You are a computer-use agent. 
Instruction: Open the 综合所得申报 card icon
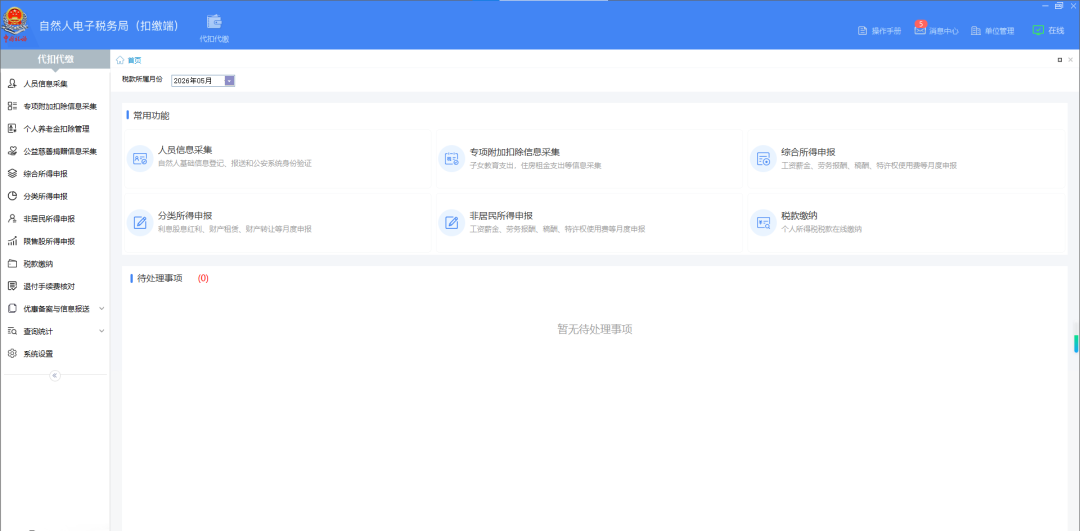763,159
